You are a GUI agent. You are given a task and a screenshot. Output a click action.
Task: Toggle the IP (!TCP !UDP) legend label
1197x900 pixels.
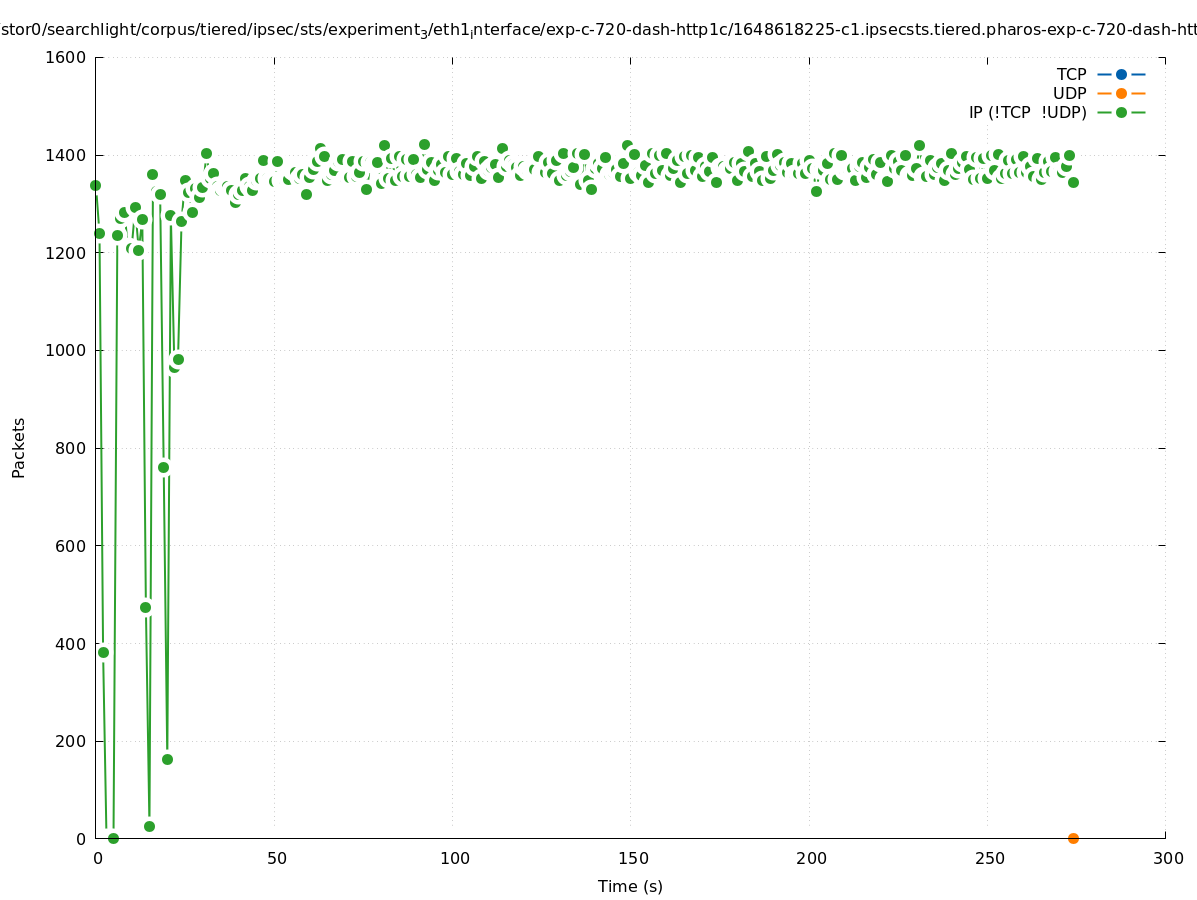click(1027, 112)
